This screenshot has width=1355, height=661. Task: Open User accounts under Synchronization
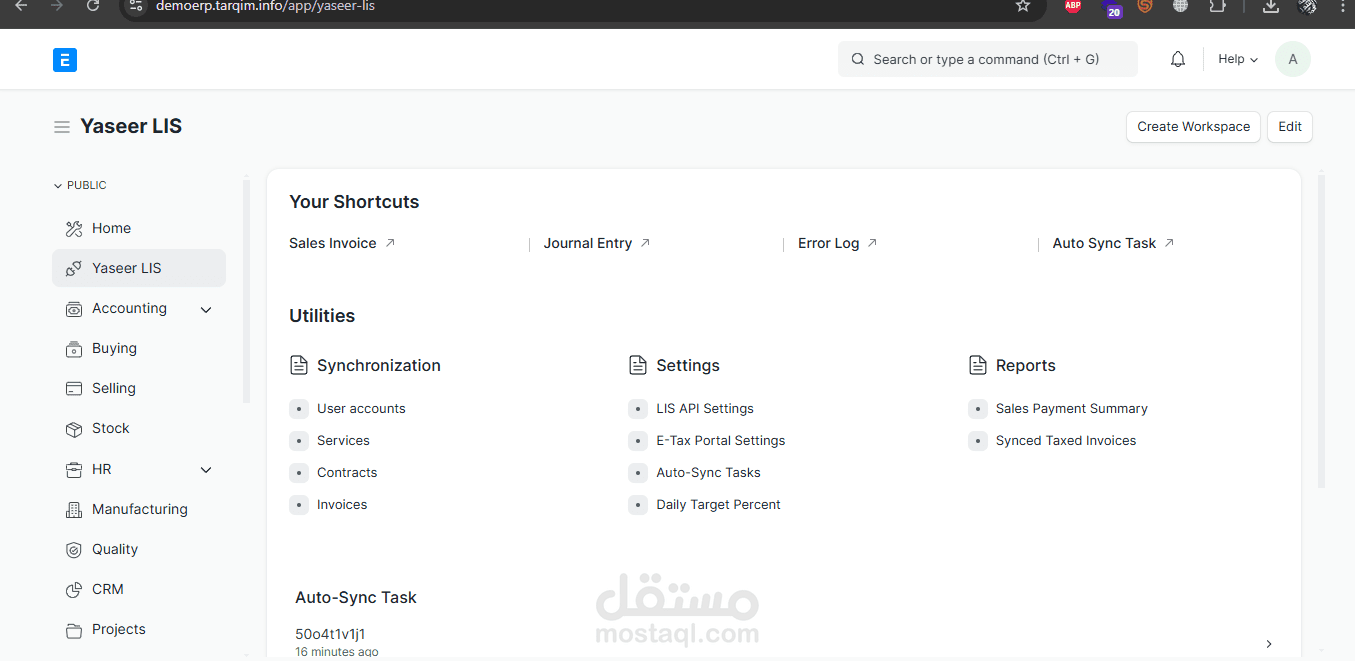pos(361,409)
